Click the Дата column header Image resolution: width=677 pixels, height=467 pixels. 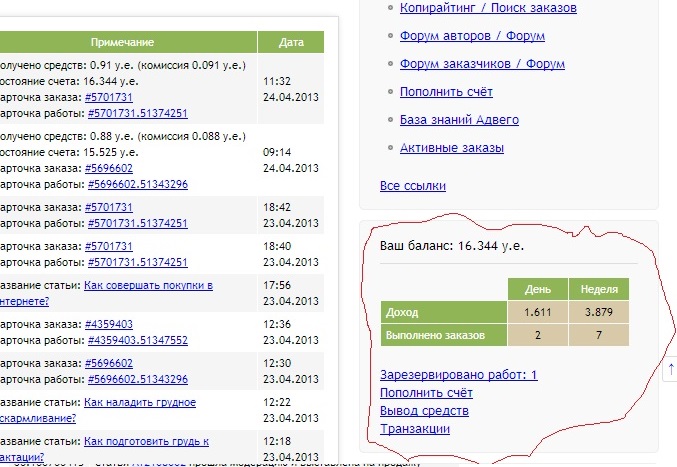291,43
